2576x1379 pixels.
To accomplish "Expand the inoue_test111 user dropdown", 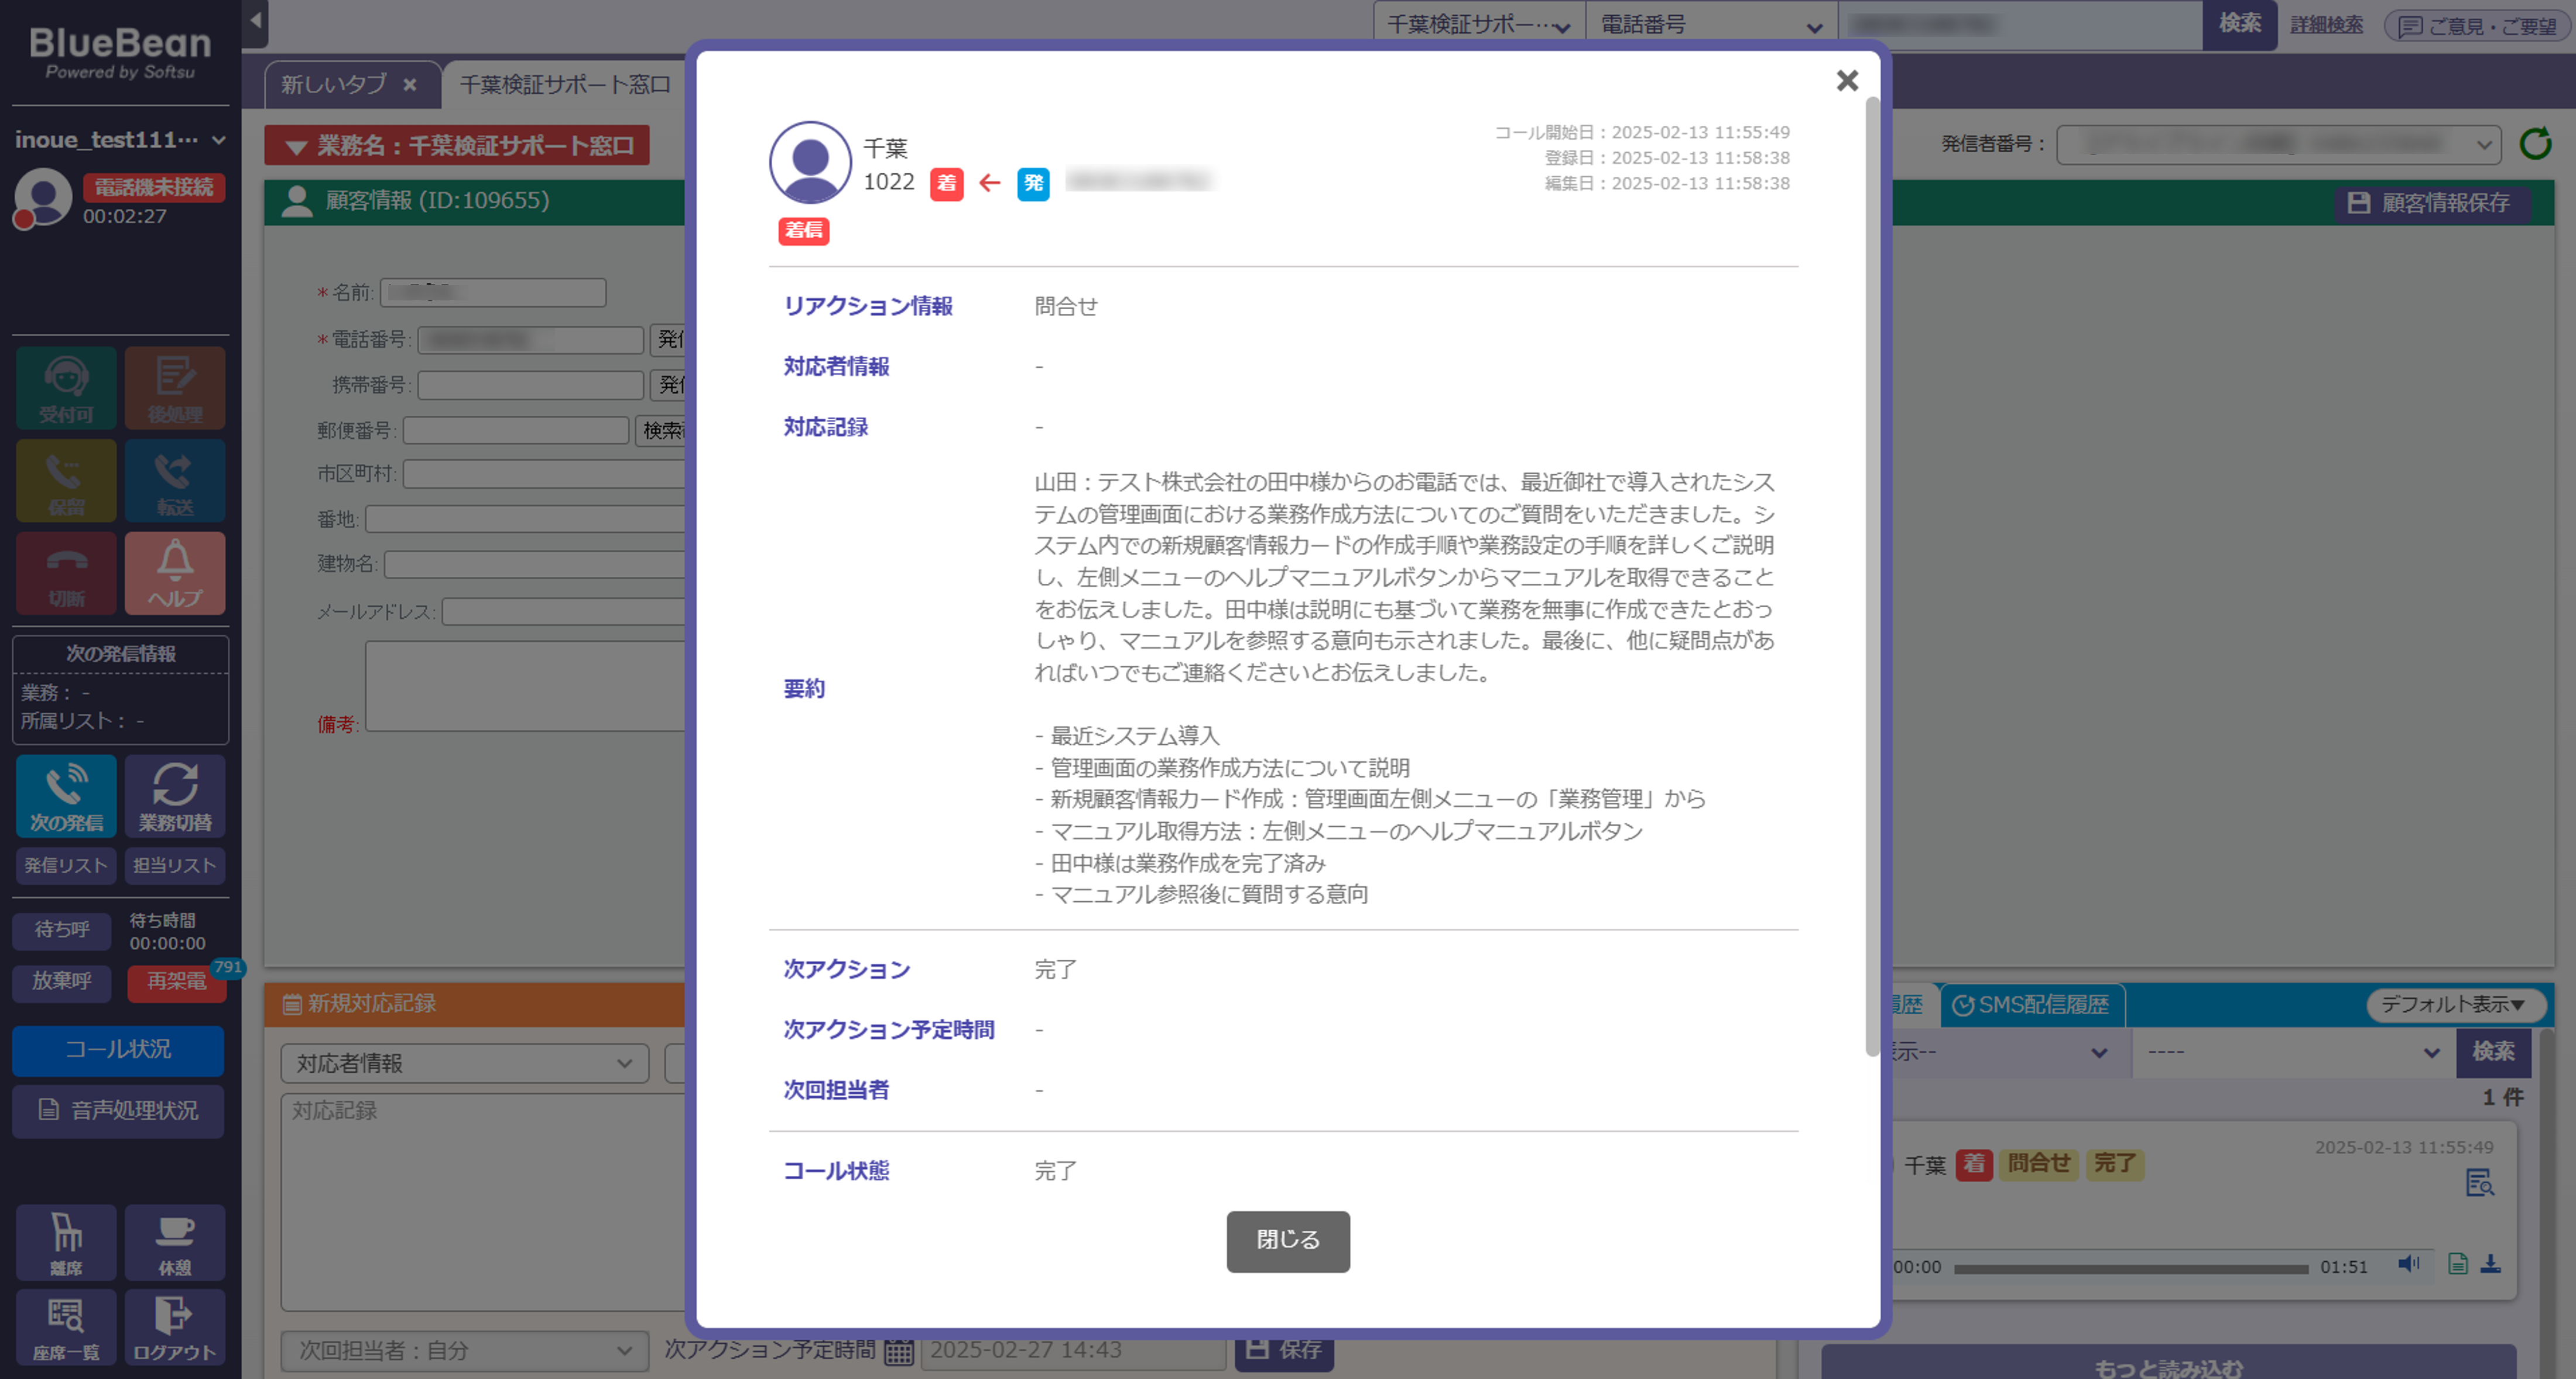I will (x=219, y=140).
